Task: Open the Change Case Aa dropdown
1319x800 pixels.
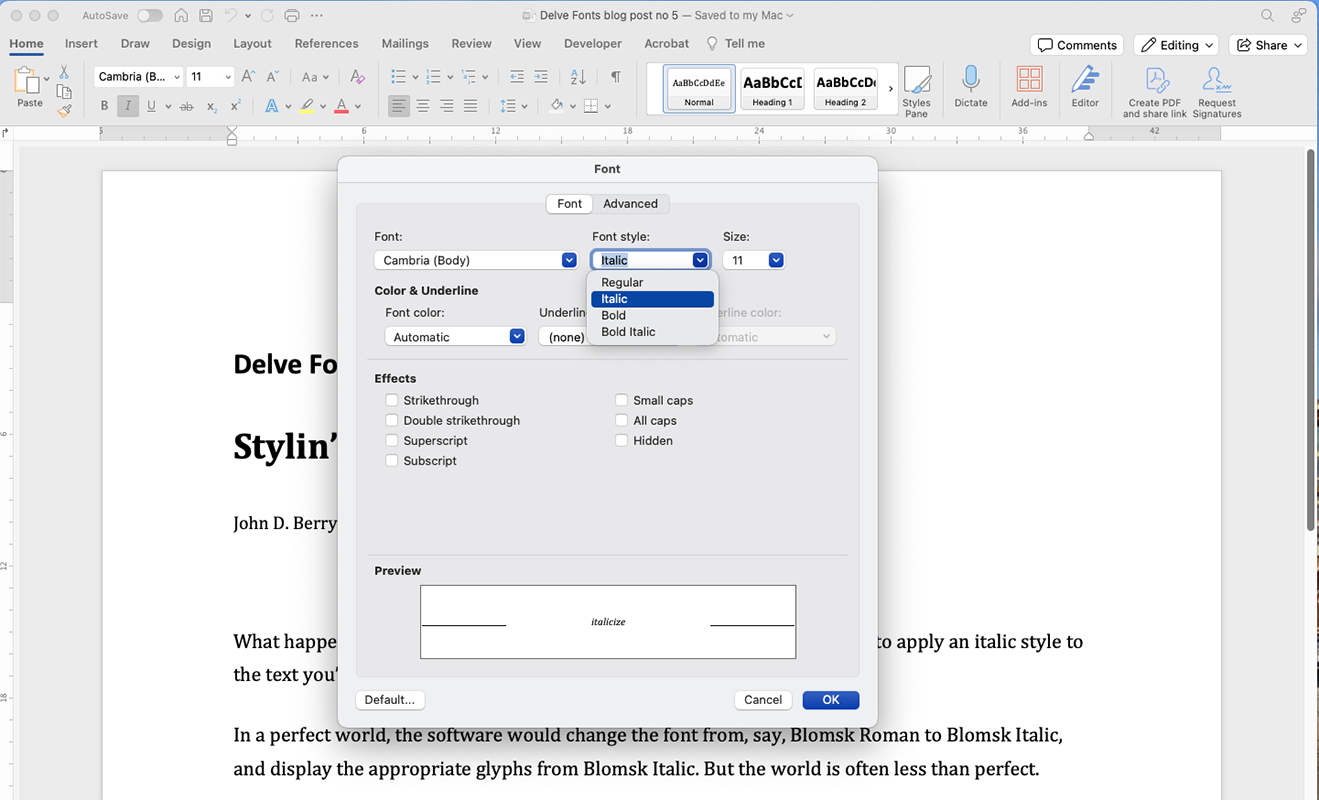Action: (315, 77)
